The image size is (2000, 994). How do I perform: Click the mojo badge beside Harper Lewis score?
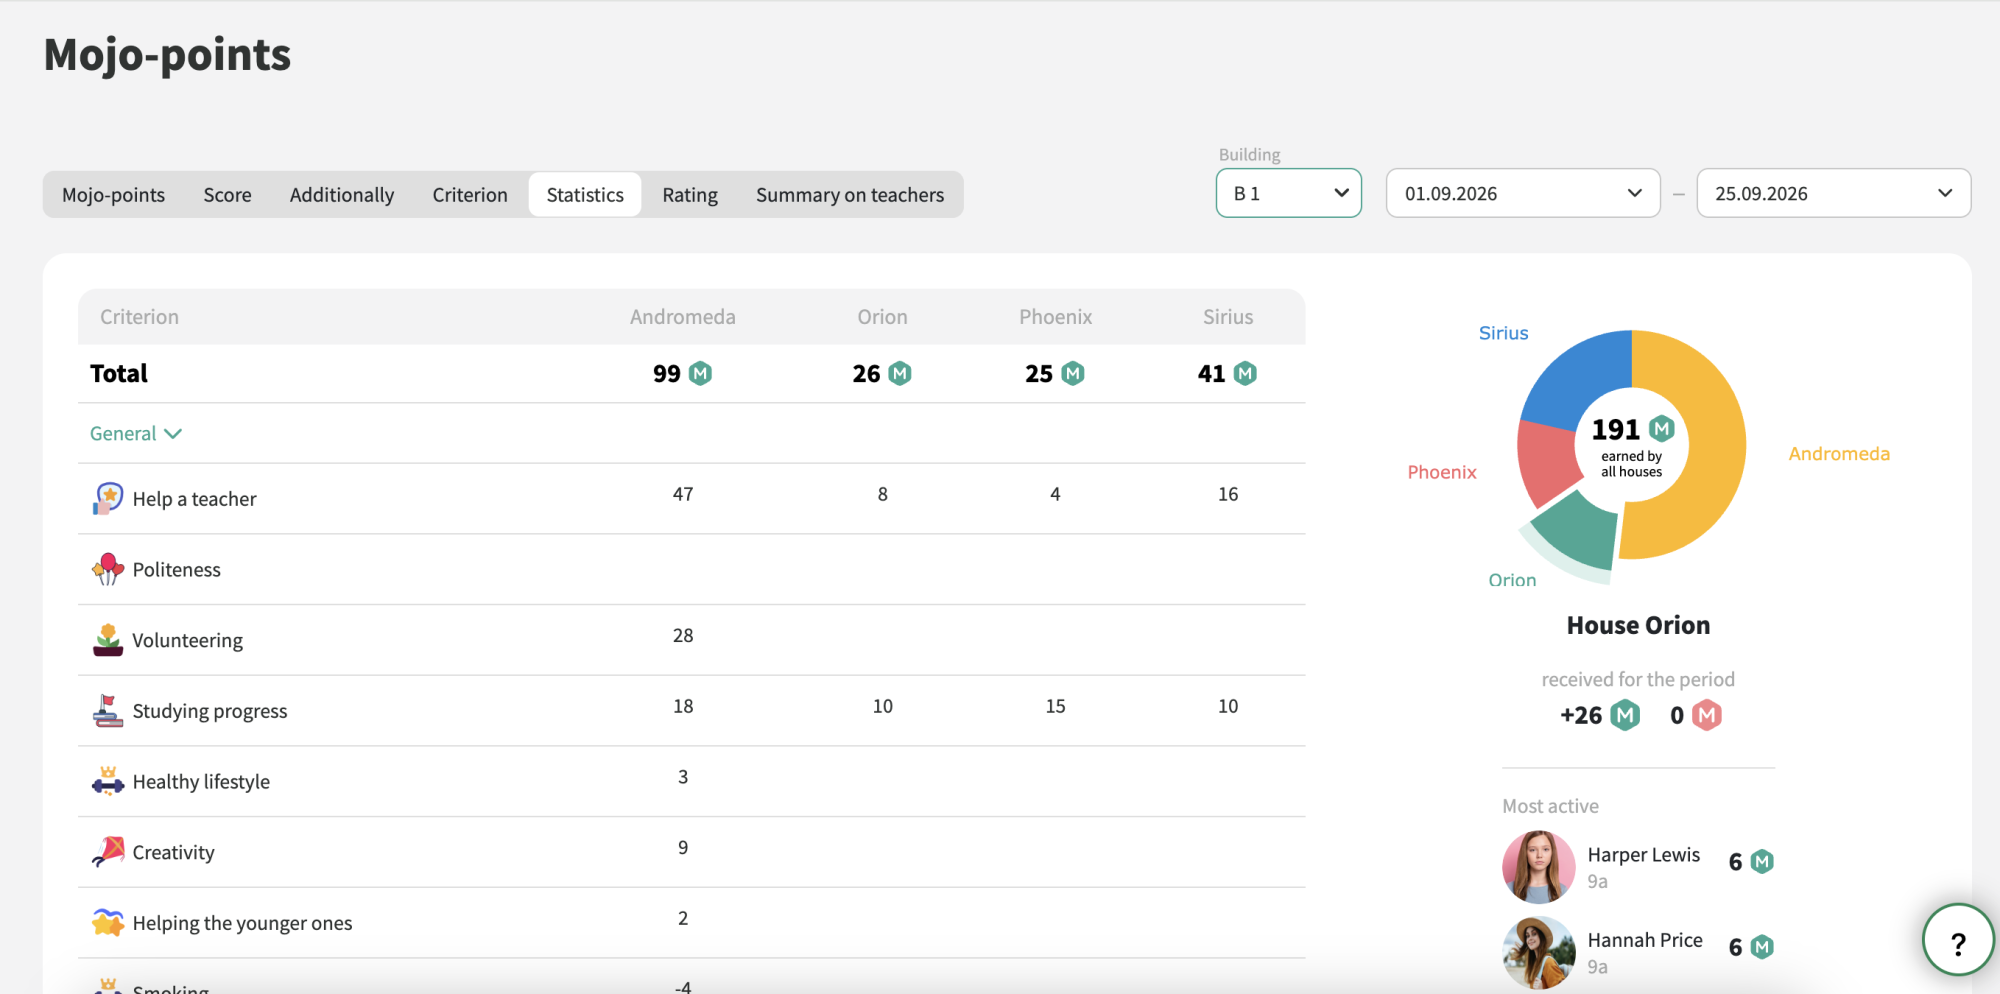pyautogui.click(x=1762, y=862)
